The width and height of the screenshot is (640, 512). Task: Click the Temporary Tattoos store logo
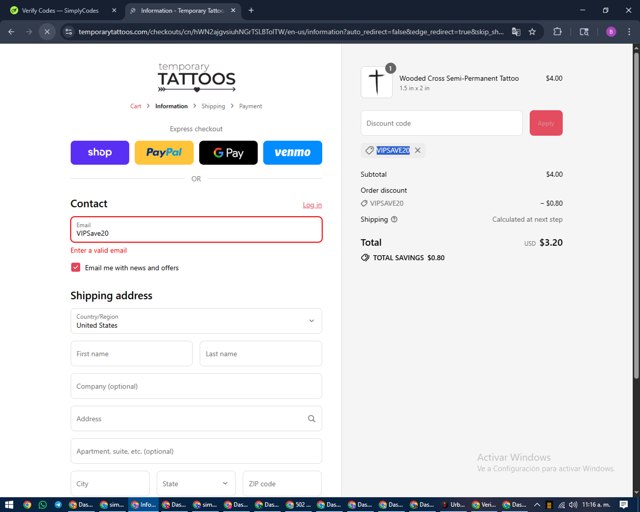pyautogui.click(x=196, y=77)
